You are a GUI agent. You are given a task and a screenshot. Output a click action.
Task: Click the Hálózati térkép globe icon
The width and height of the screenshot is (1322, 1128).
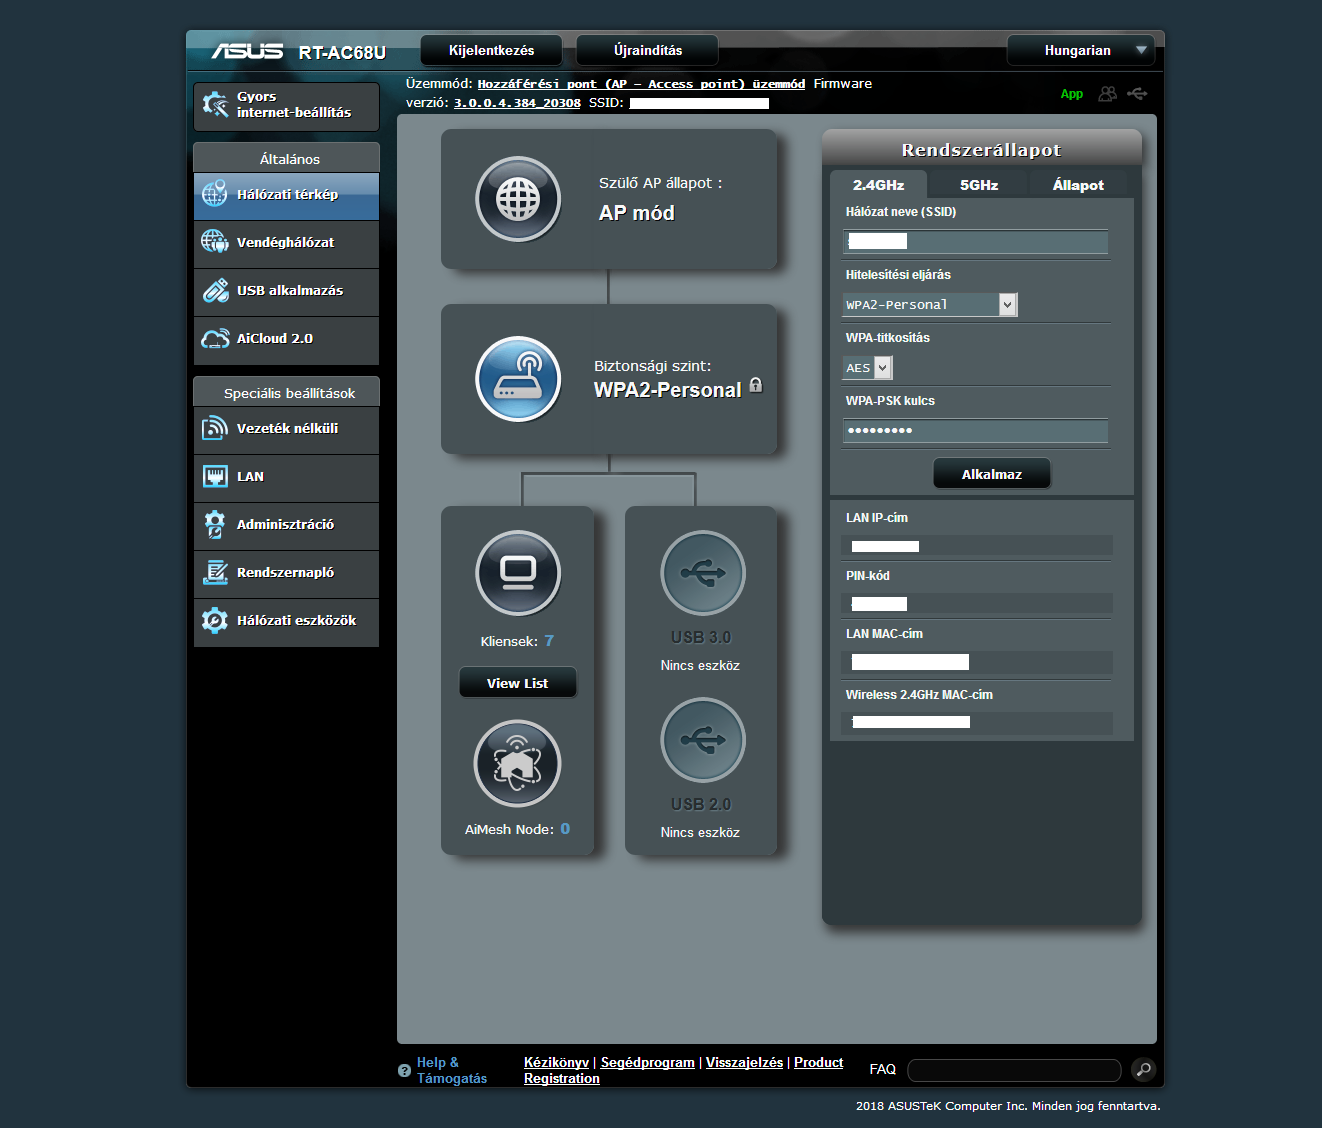(x=215, y=194)
